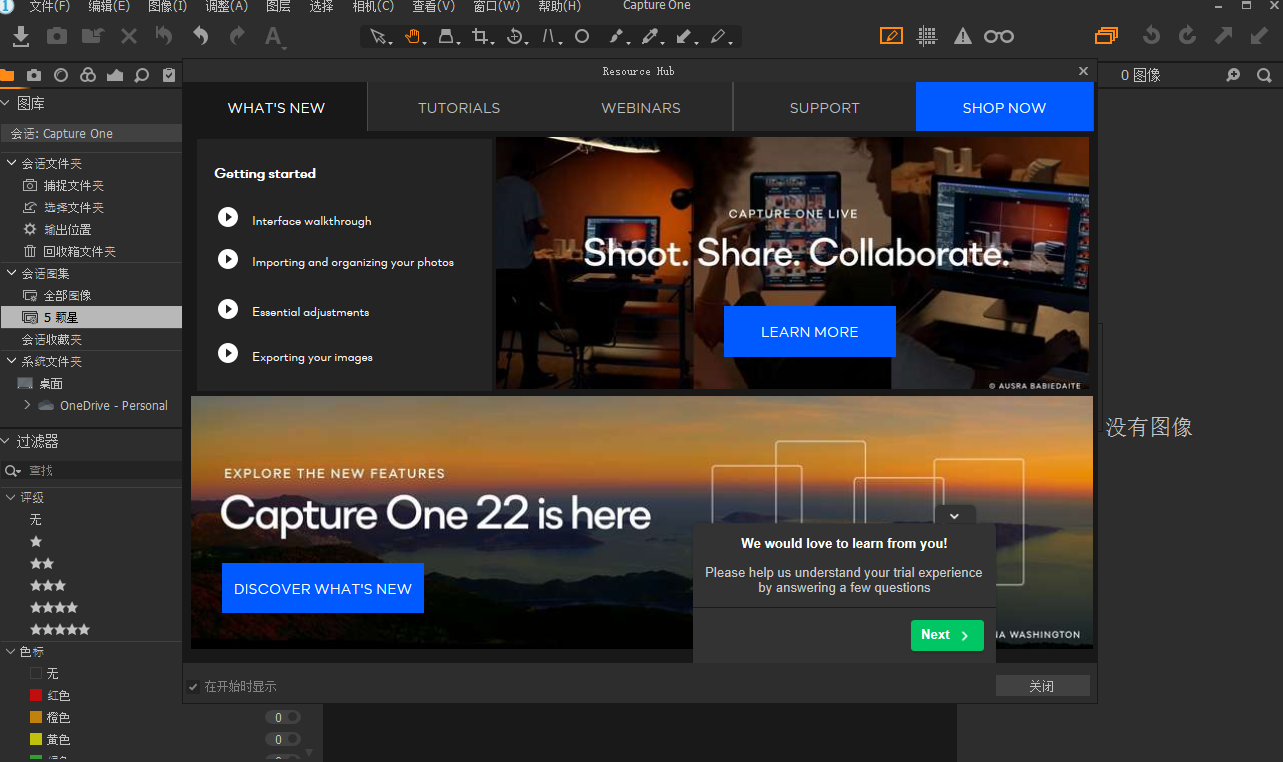The image size is (1283, 762).
Task: Expand the OneDrive - Personal folder
Action: tap(27, 406)
